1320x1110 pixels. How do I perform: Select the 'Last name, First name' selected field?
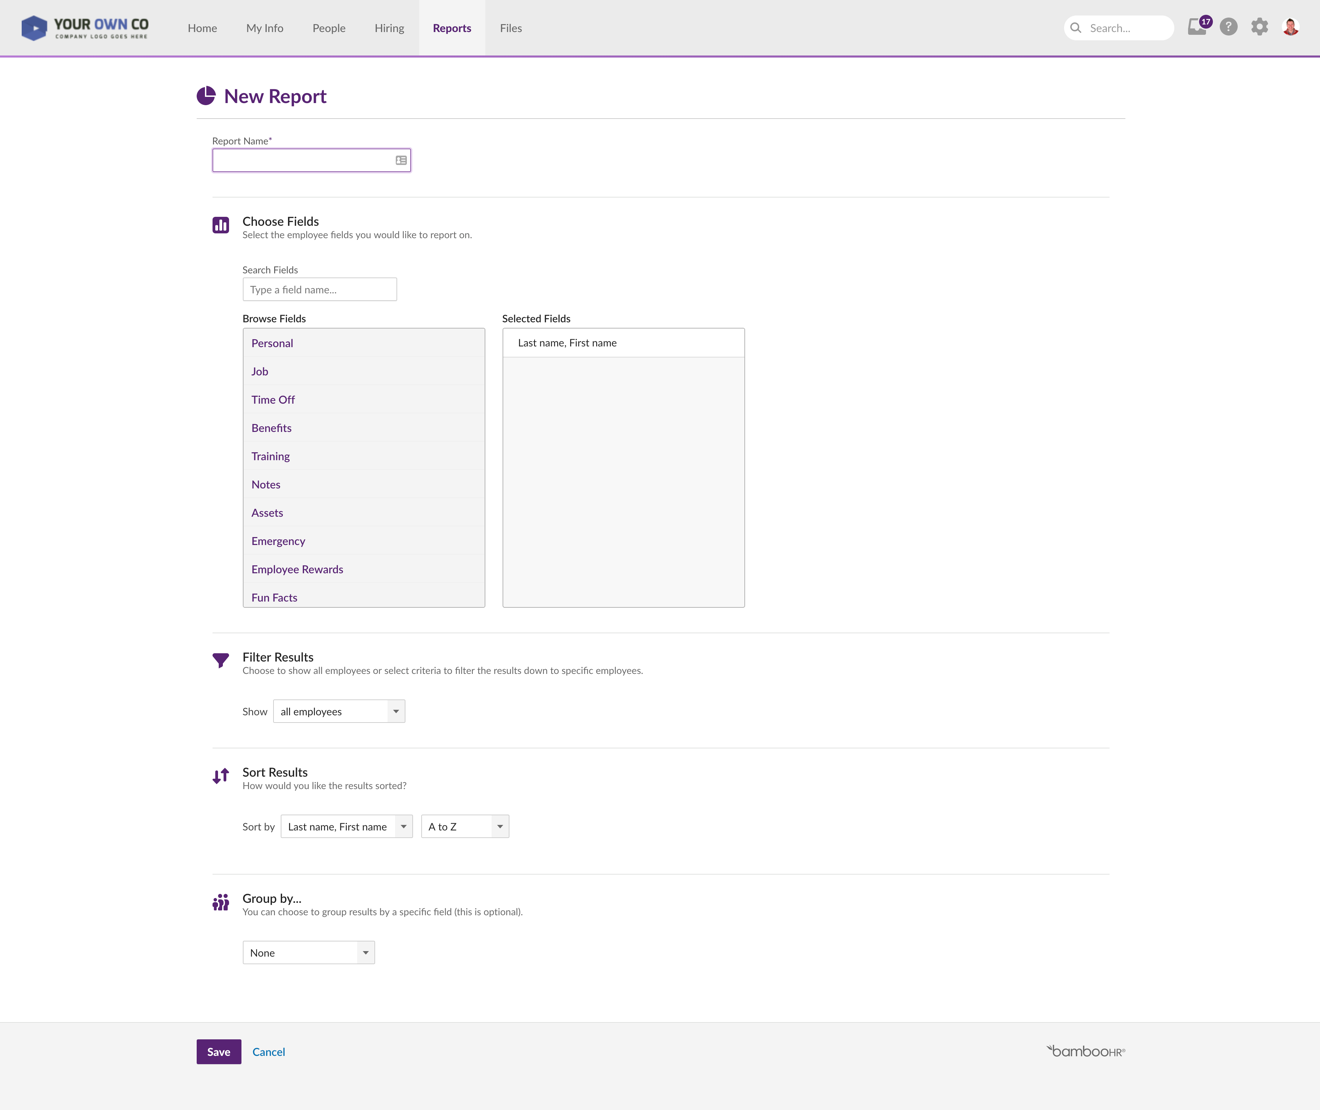[x=624, y=343]
